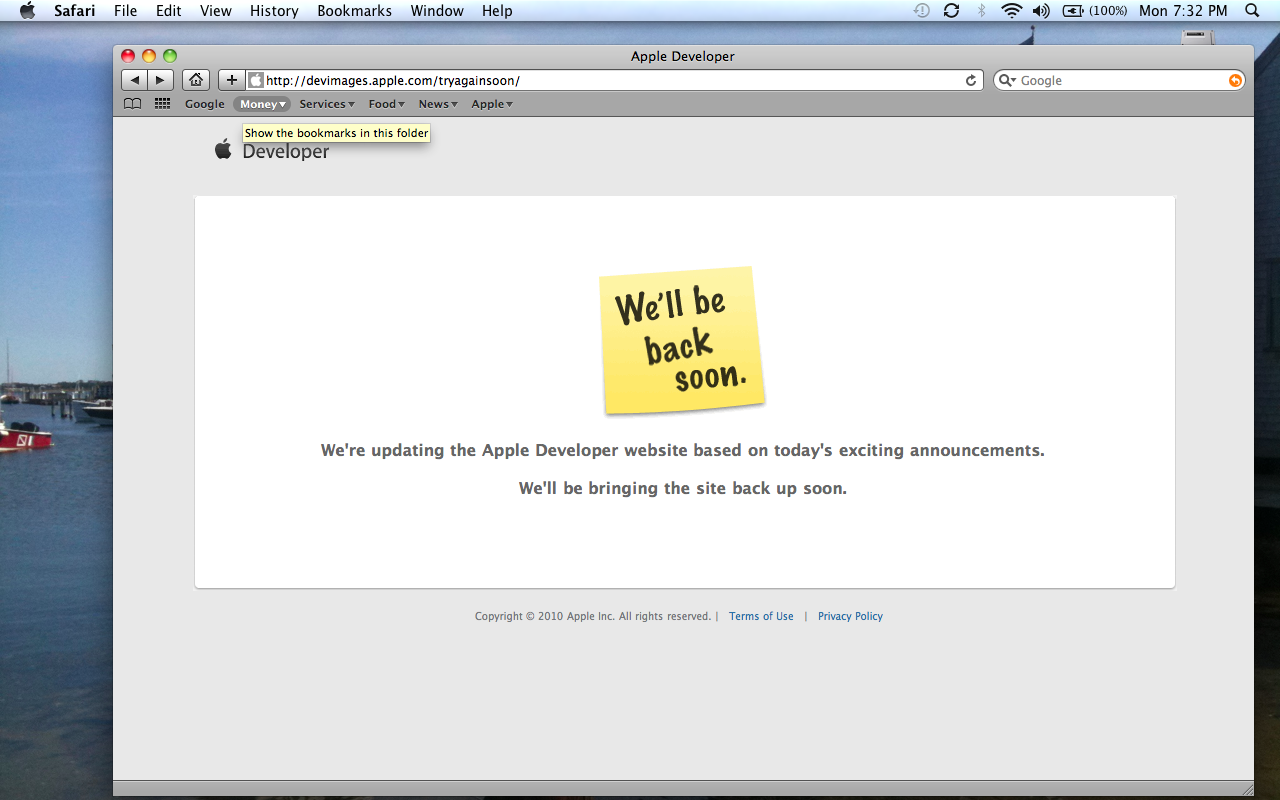Expand the Food bookmarks folder
Screen dimensions: 1280x800
point(387,104)
